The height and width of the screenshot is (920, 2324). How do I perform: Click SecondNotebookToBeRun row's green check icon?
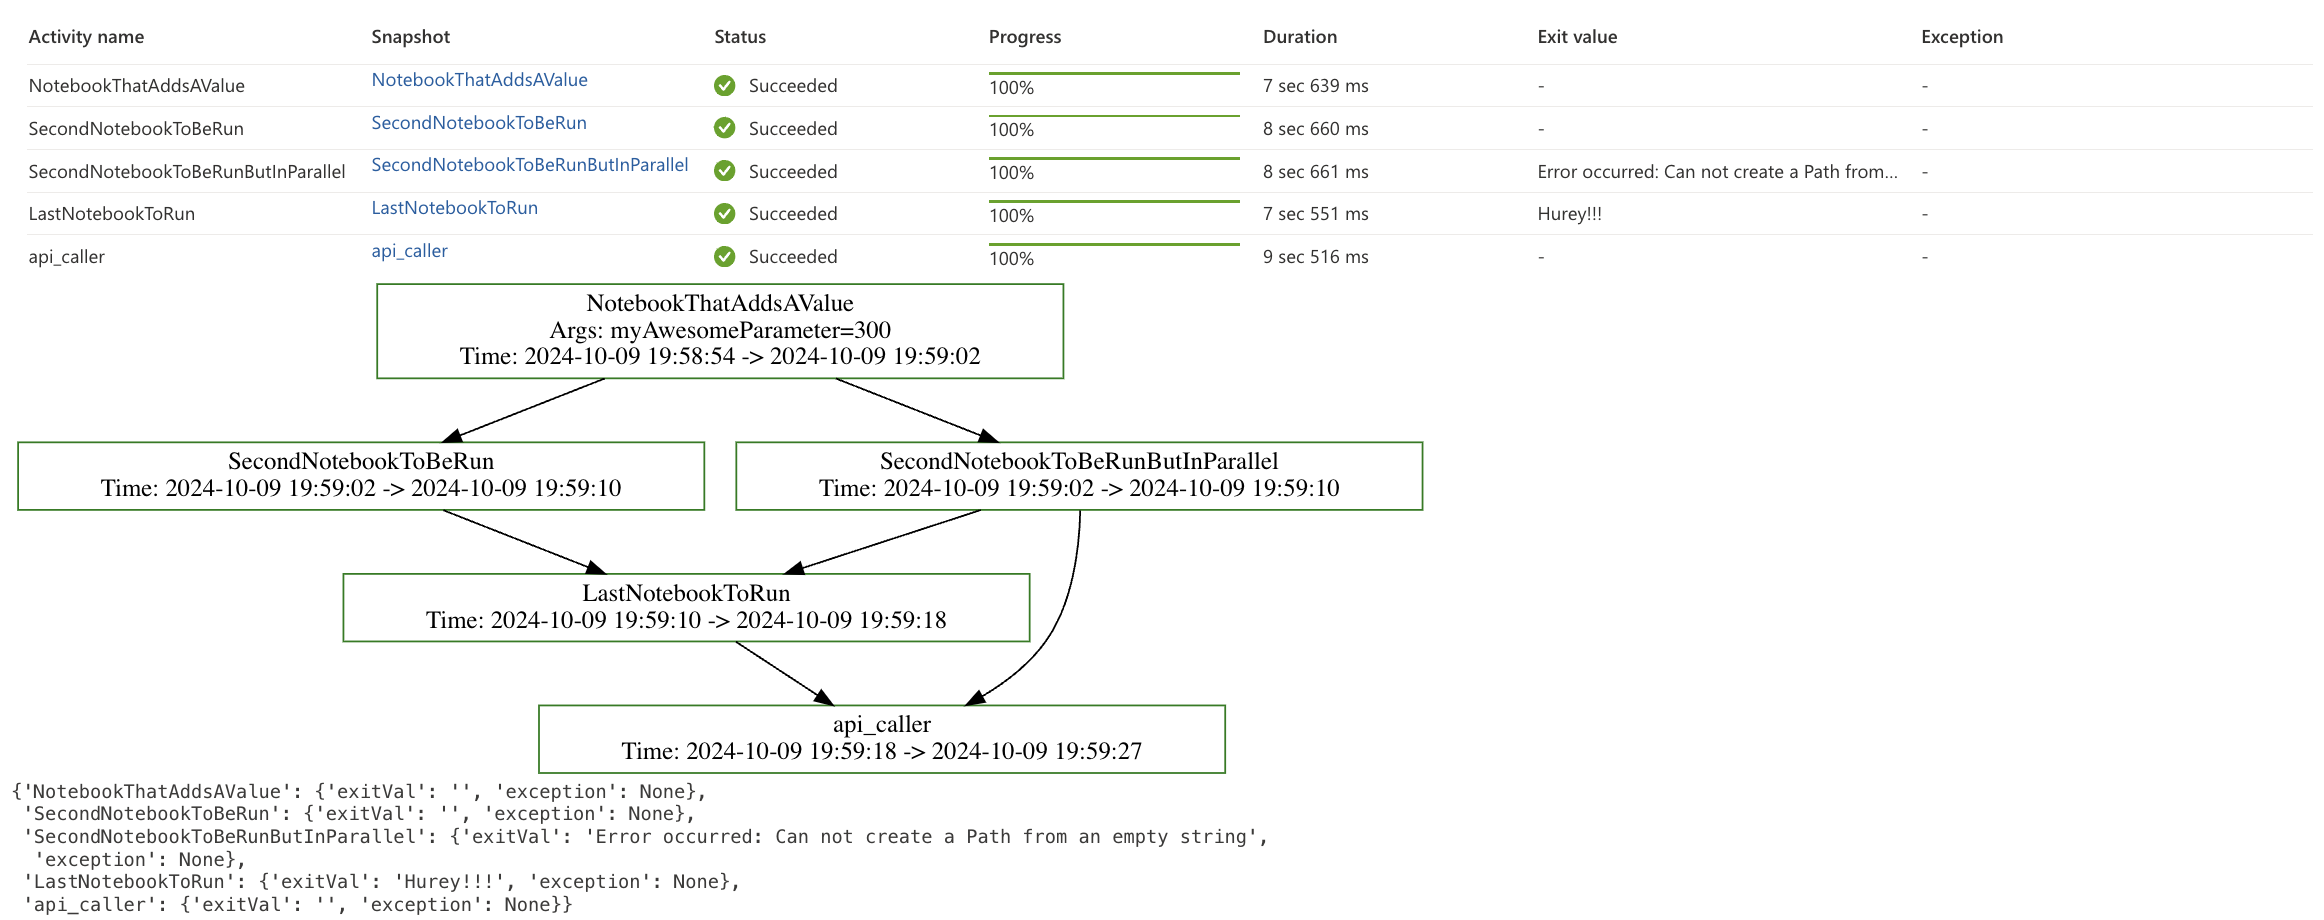(x=724, y=129)
